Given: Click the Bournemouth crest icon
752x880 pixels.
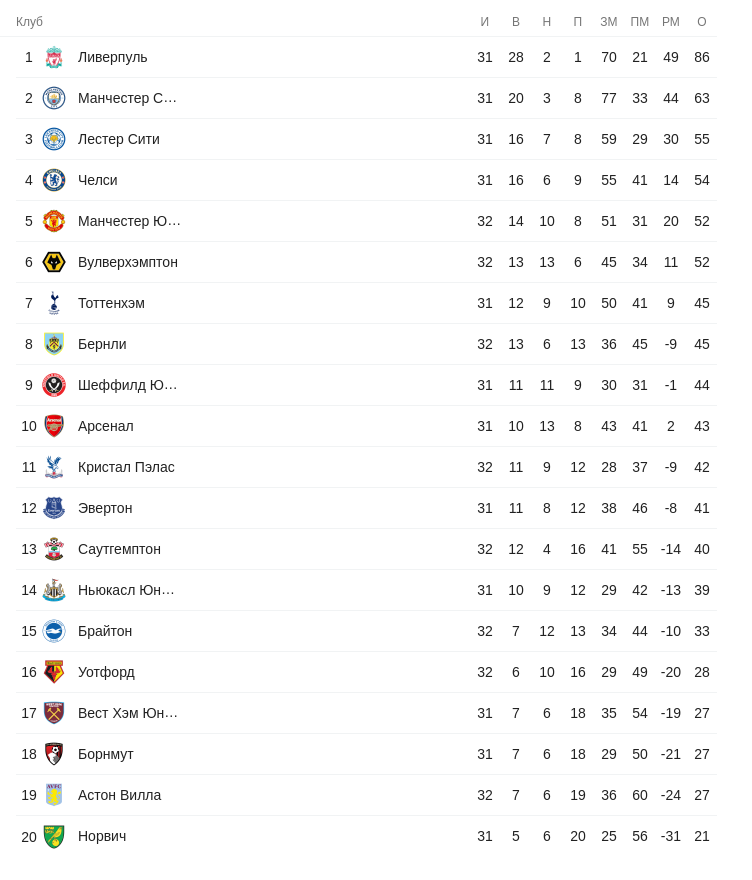Looking at the screenshot, I should [54, 754].
